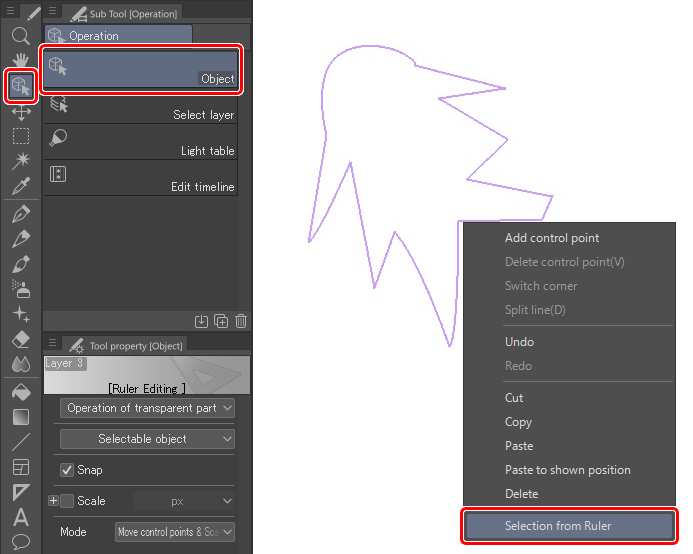Image resolution: width=693 pixels, height=554 pixels.
Task: Choose Selection from Ruler in context menu
Action: (567, 526)
